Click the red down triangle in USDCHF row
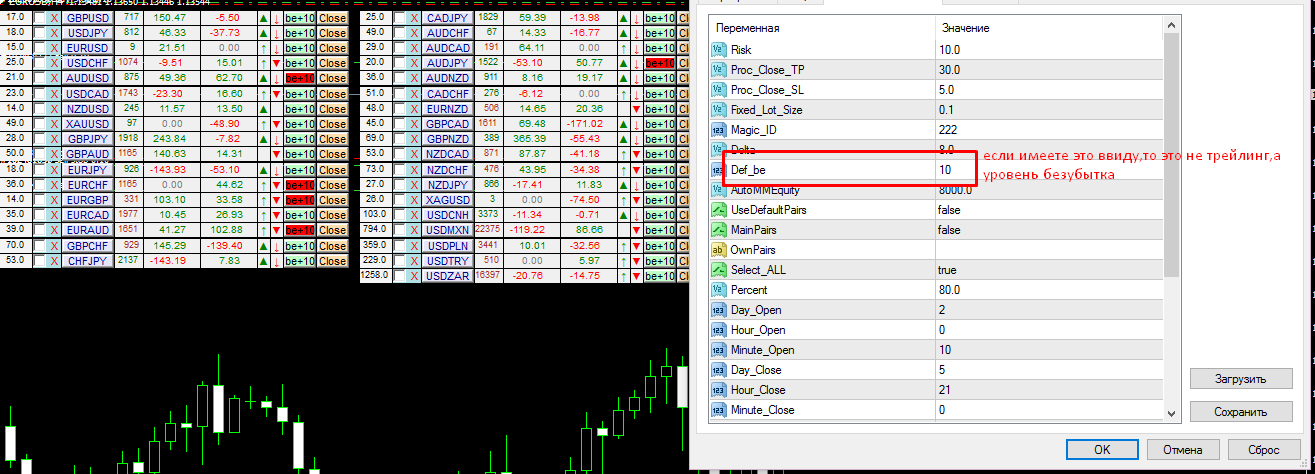 point(276,63)
